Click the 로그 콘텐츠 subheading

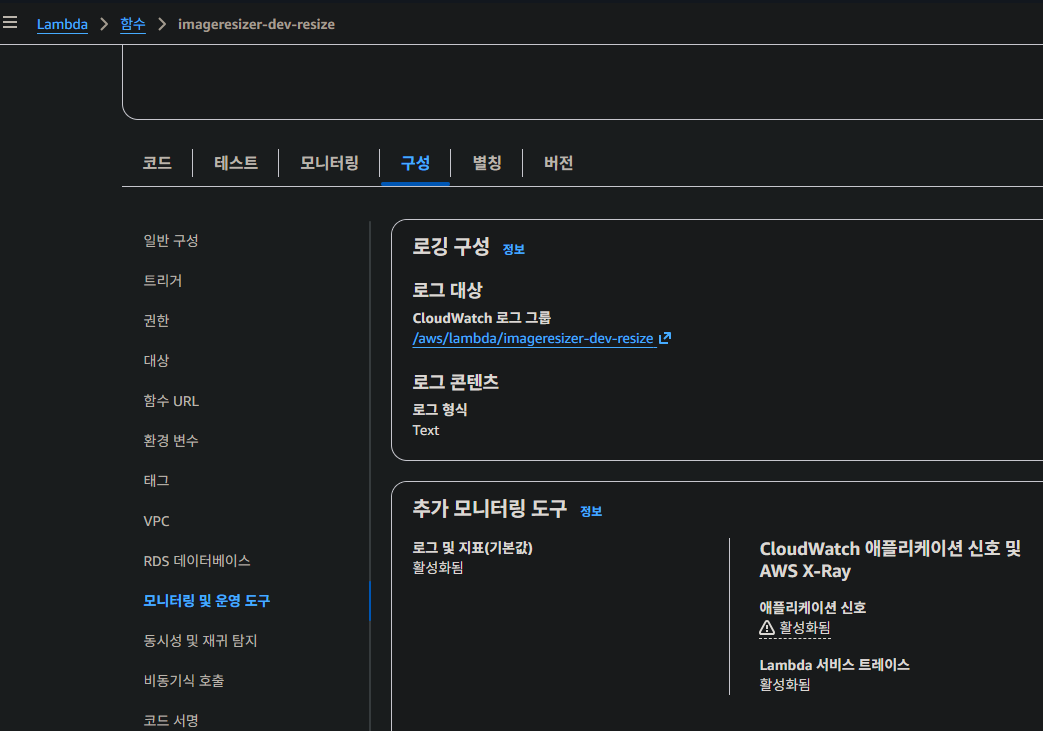click(455, 382)
